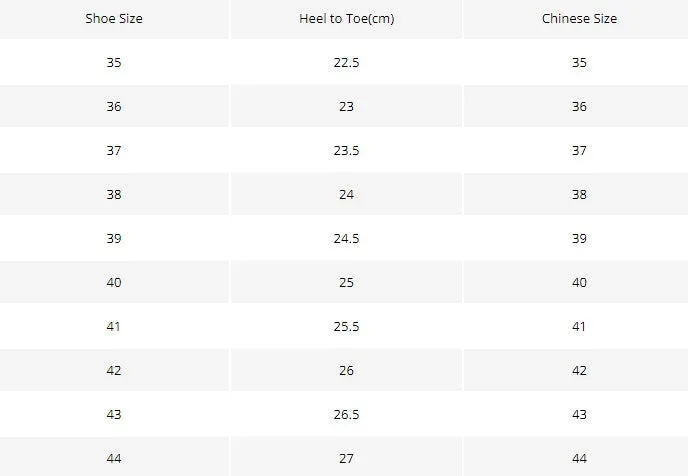688x476 pixels.
Task: Select the 26.5 heel to toe value
Action: pos(347,414)
